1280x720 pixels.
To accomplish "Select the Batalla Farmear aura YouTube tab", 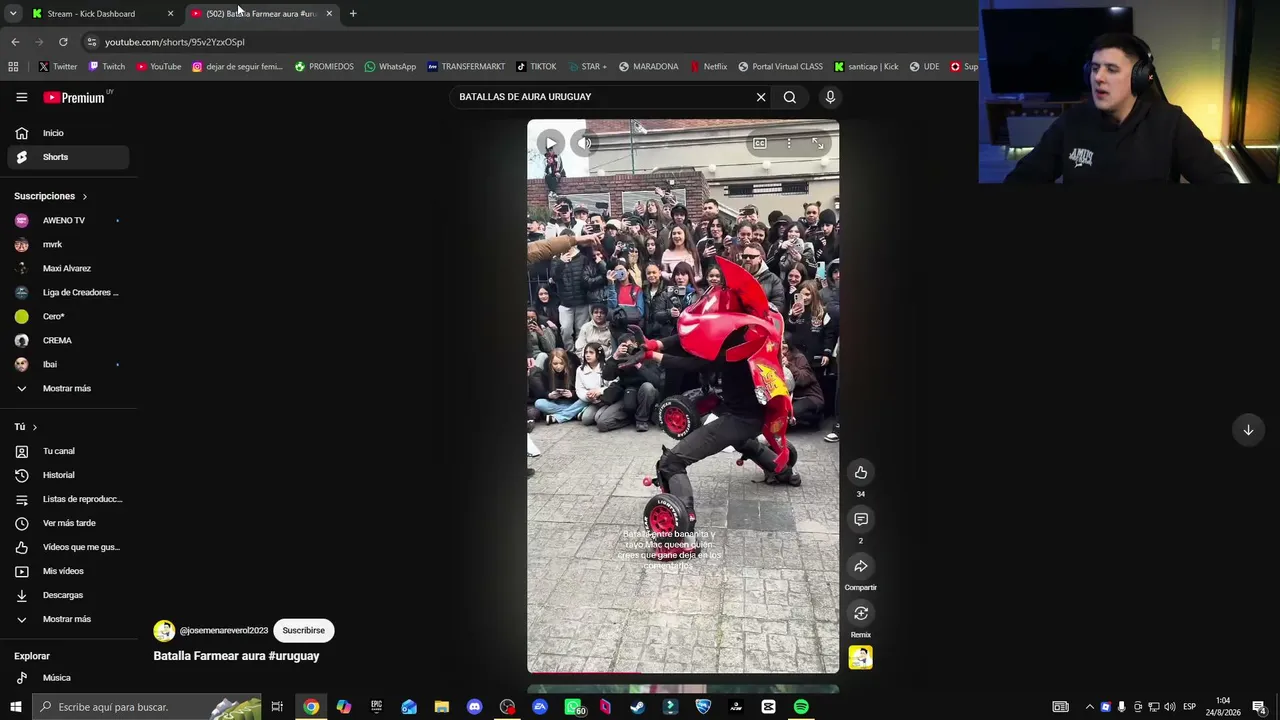I will (262, 14).
